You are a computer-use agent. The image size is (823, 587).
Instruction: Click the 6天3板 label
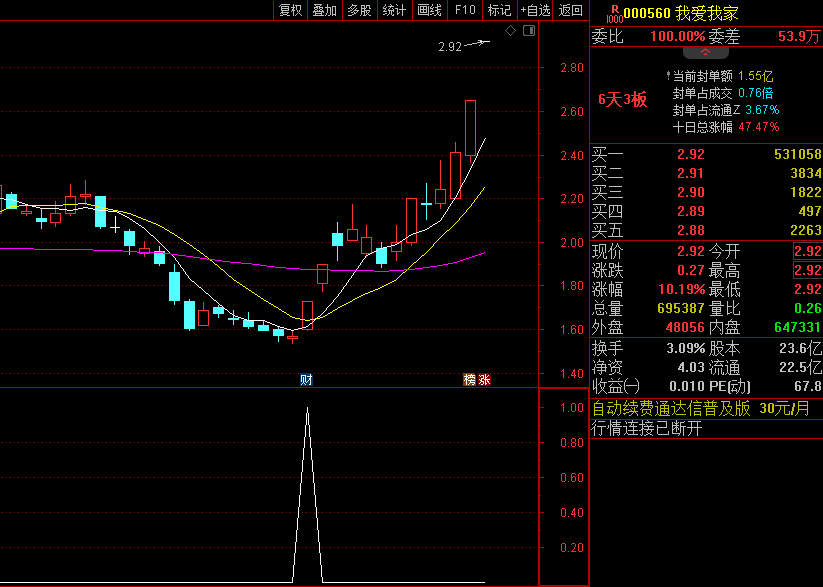[x=622, y=100]
